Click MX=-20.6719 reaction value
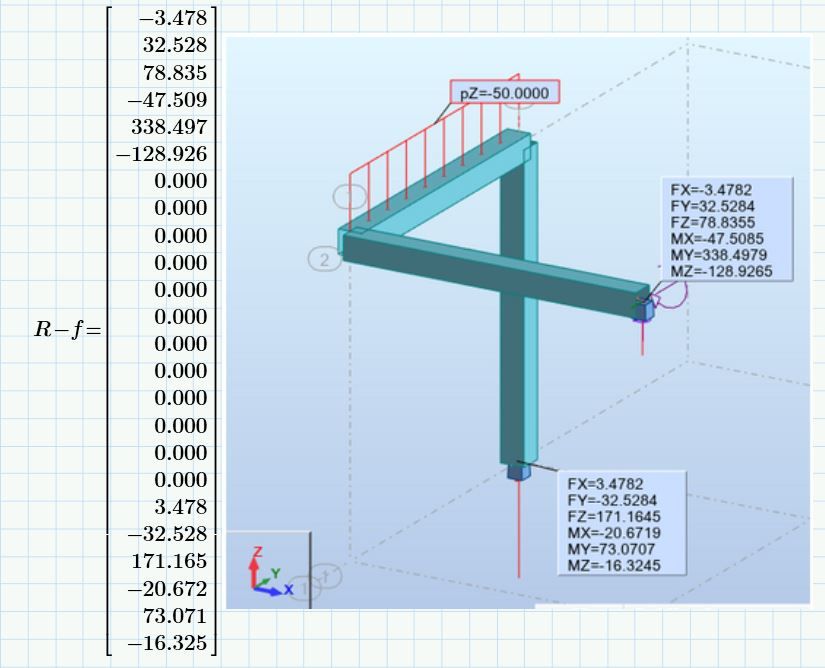 pos(615,533)
